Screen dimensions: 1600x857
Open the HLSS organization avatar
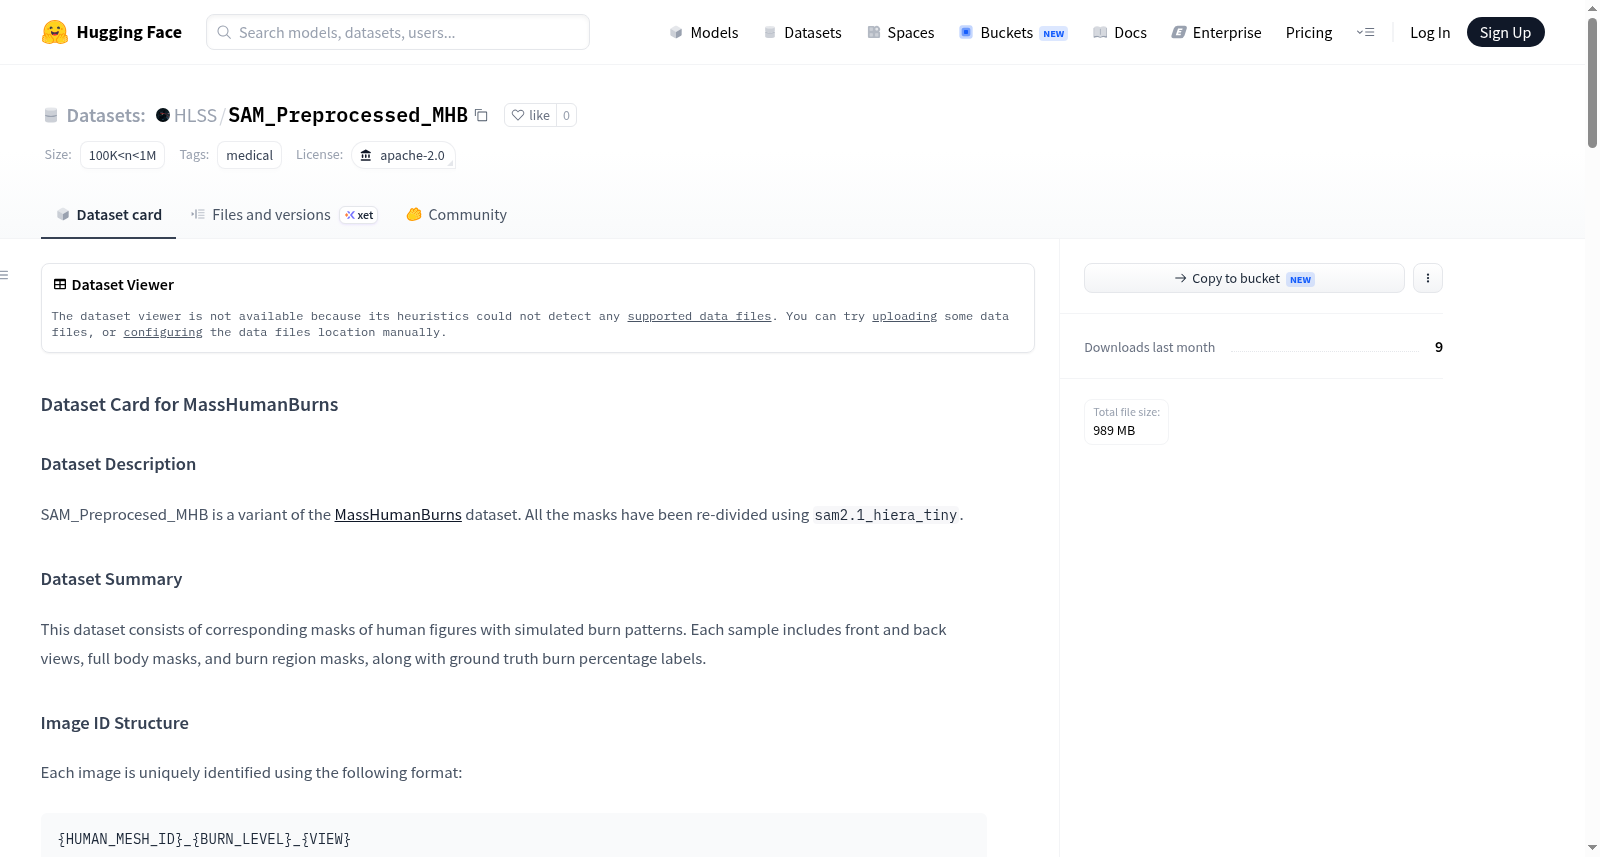point(163,115)
